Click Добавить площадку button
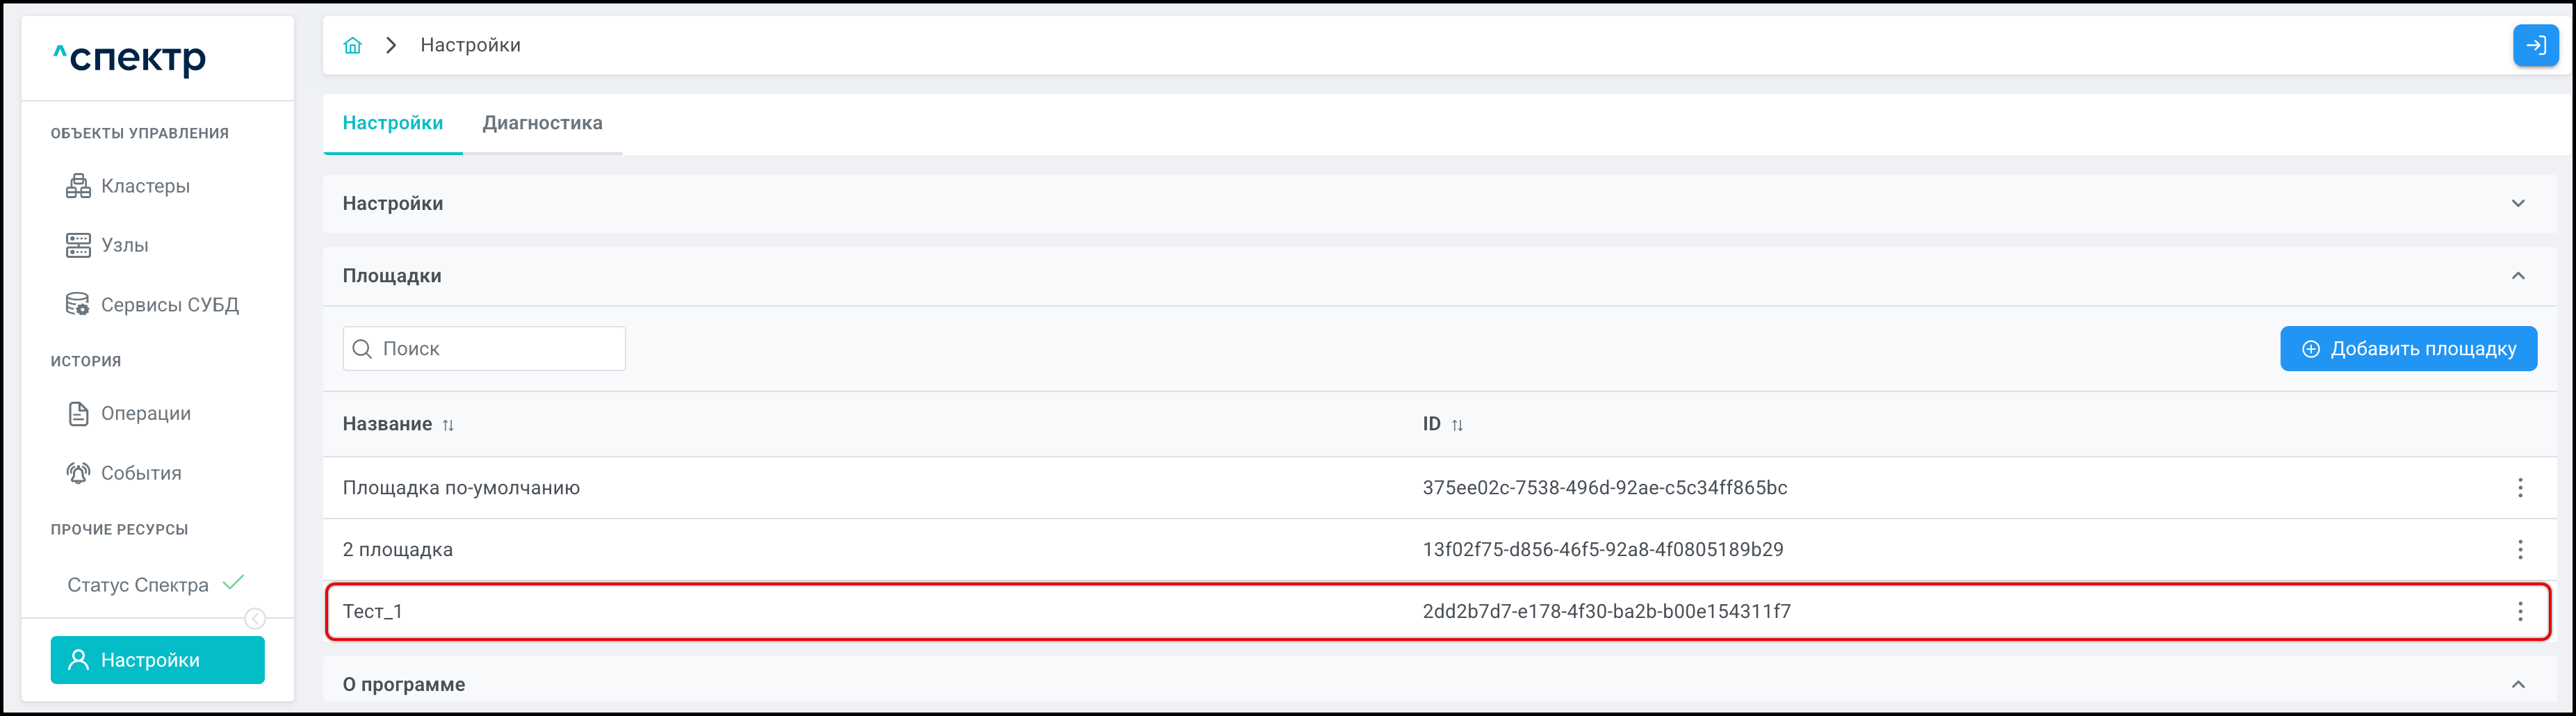The width and height of the screenshot is (2576, 716). (2407, 349)
